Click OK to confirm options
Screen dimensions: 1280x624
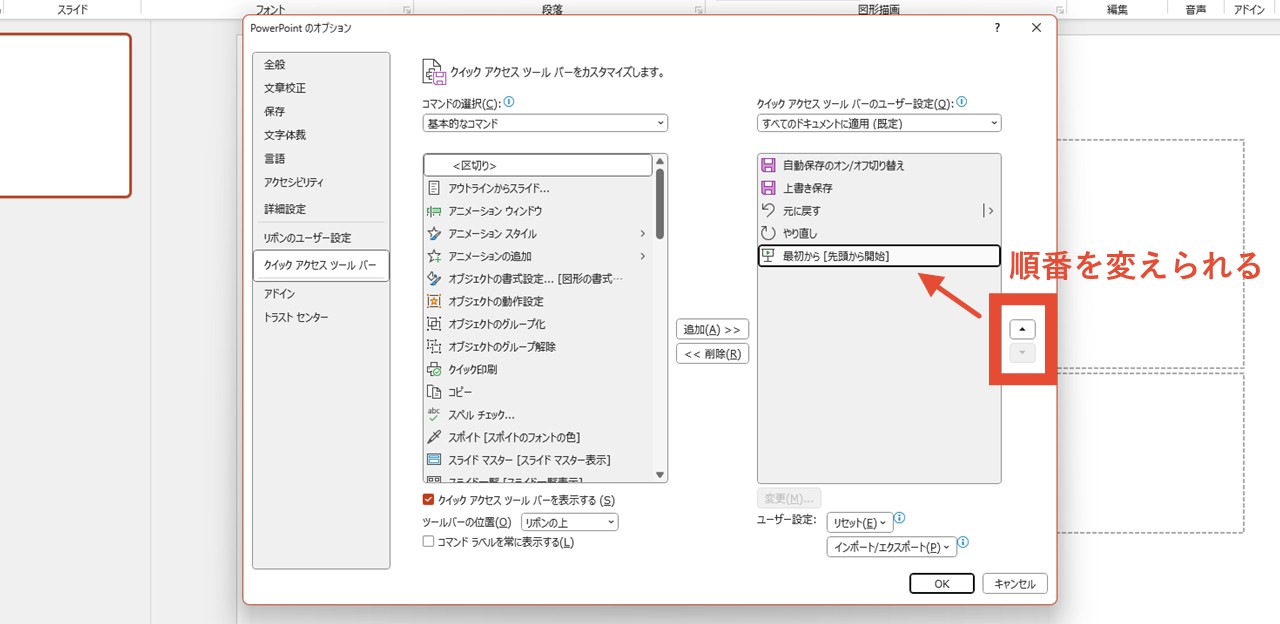coord(942,583)
